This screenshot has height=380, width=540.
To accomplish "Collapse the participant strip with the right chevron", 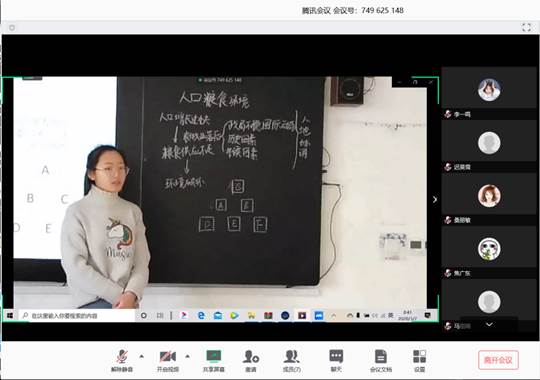I will (x=435, y=199).
